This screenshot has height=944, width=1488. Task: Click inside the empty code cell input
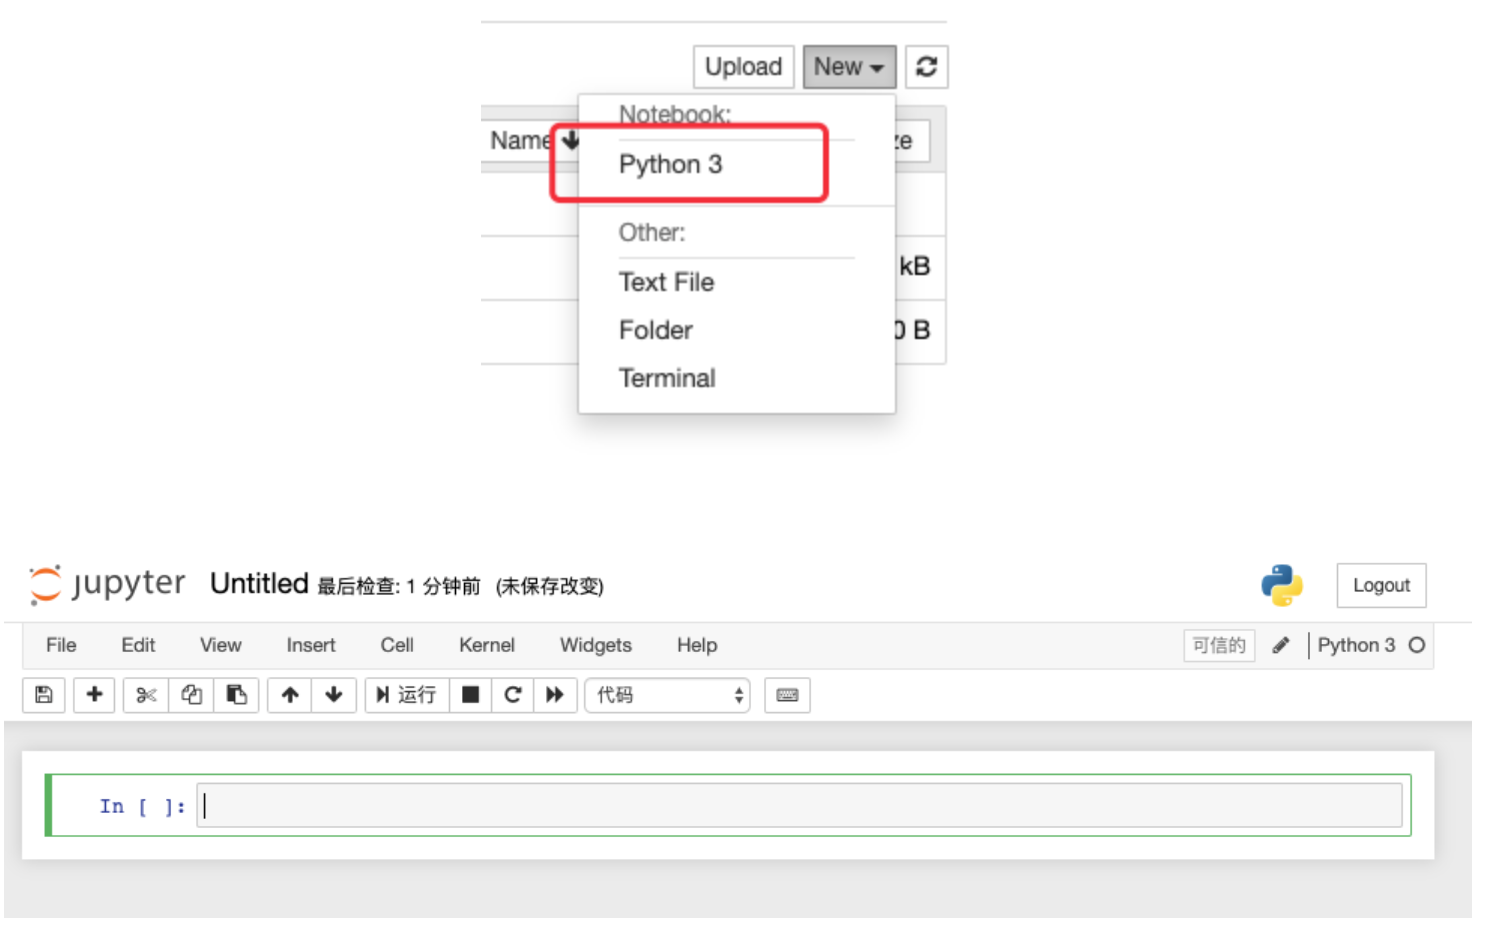tap(800, 805)
